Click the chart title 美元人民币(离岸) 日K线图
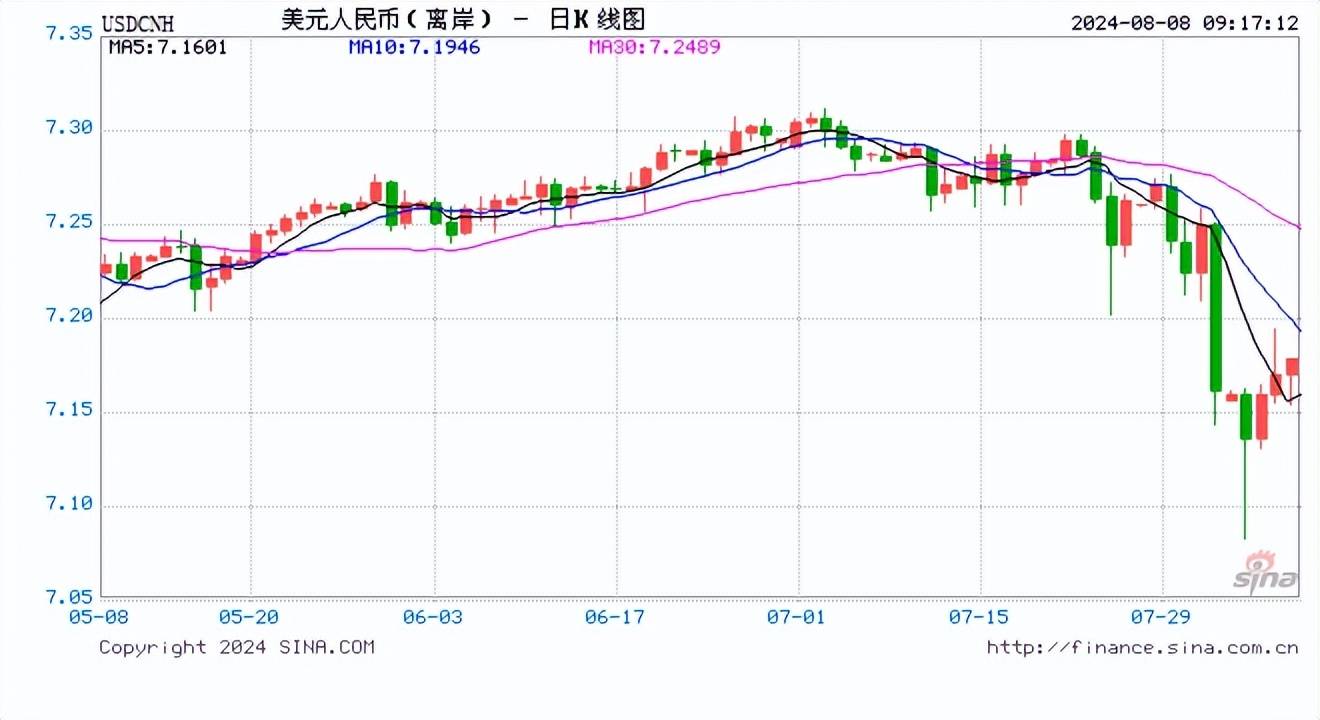 point(463,20)
